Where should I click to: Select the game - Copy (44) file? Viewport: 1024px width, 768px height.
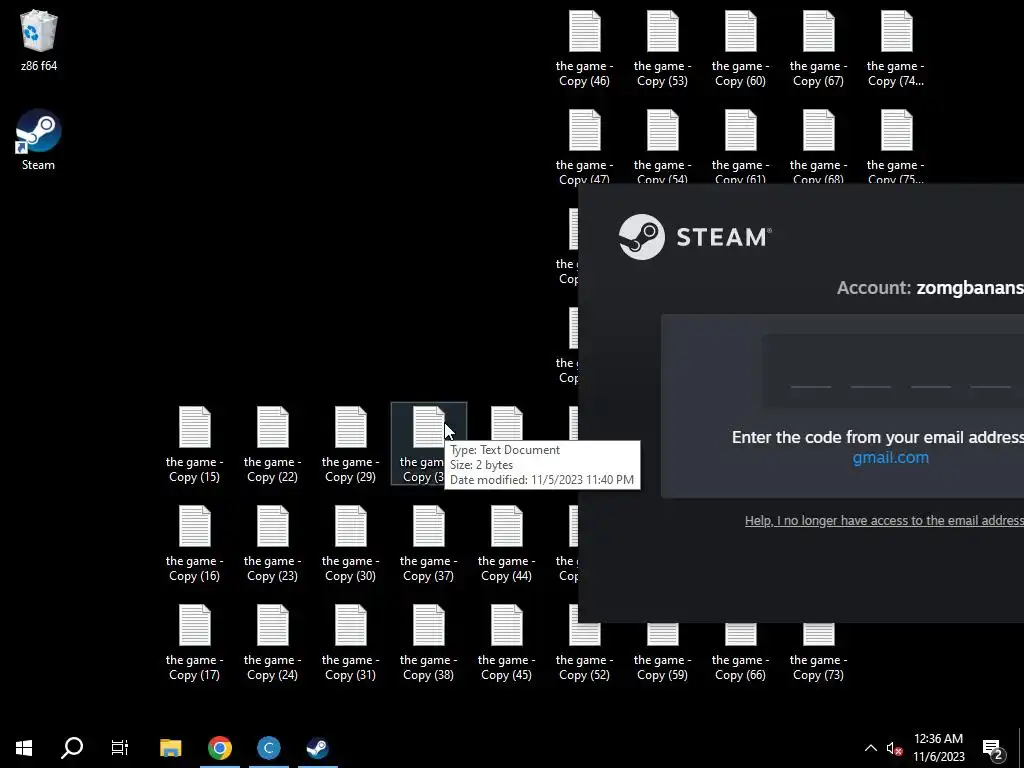tap(506, 544)
